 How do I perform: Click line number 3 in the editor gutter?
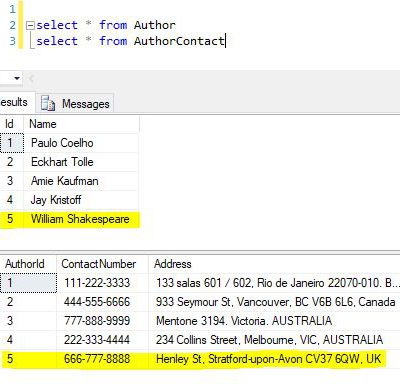pyautogui.click(x=12, y=41)
